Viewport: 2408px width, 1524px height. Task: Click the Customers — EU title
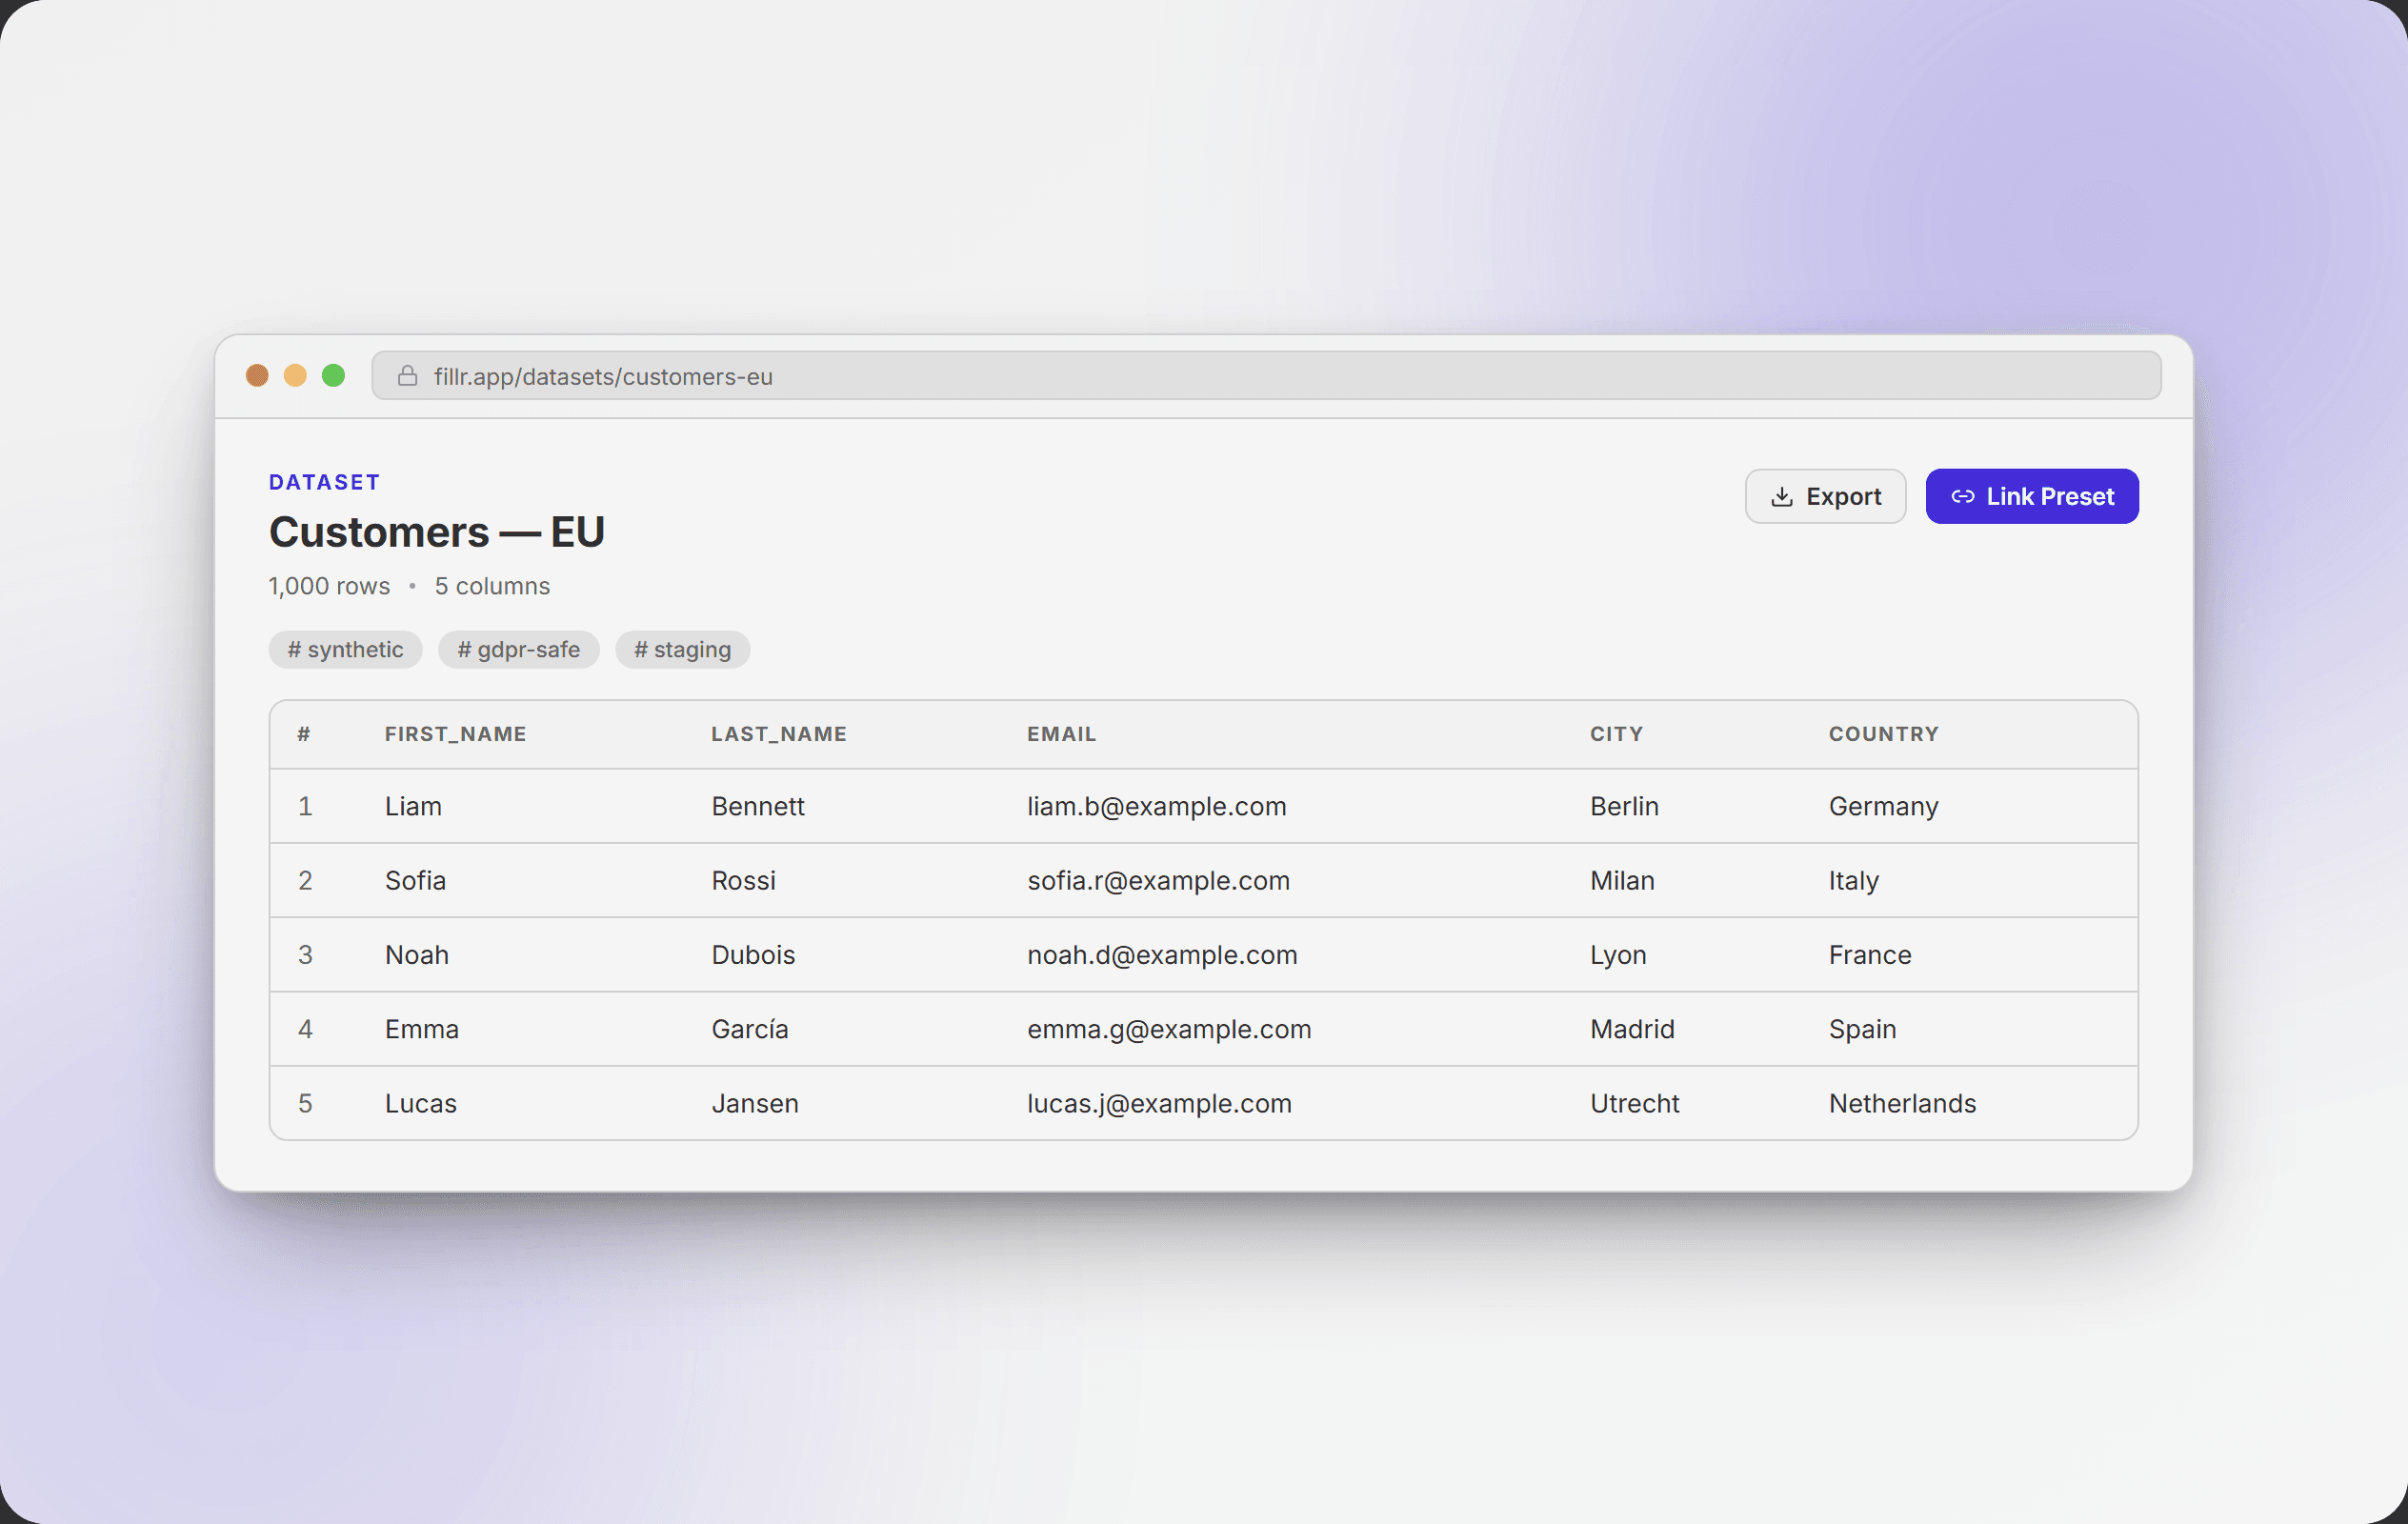coord(437,532)
